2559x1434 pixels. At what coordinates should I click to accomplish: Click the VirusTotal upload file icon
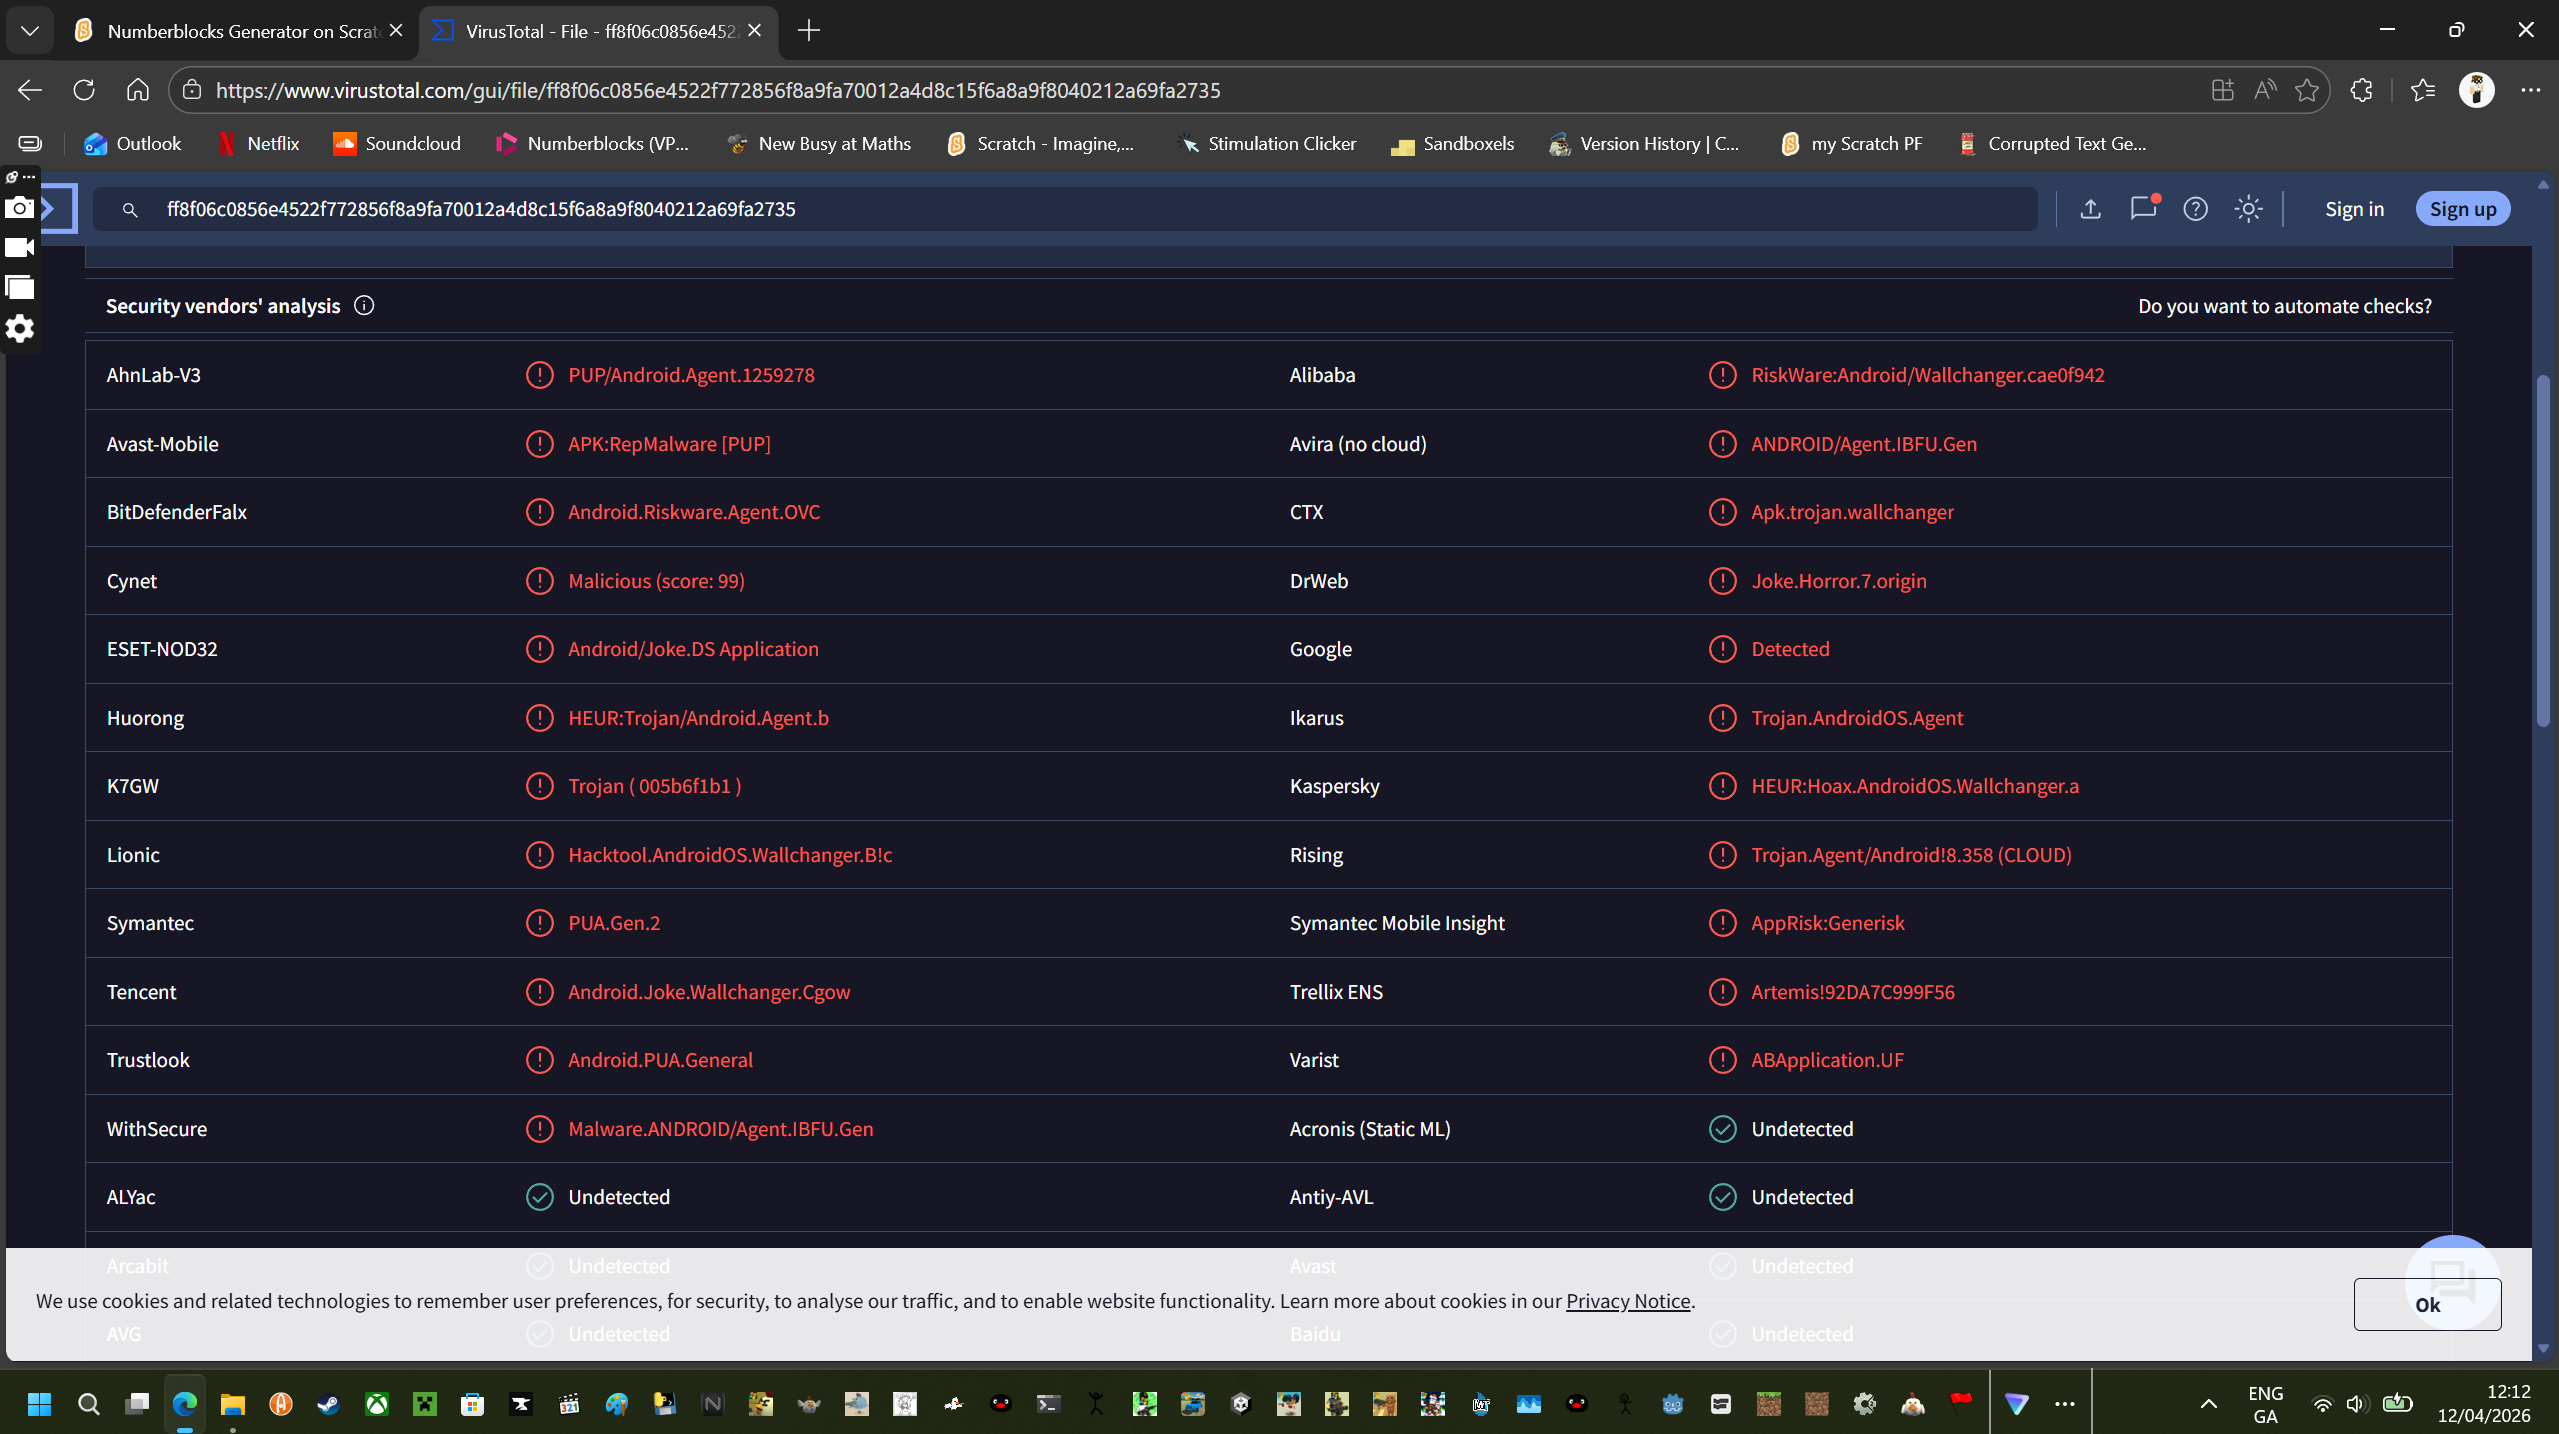click(2090, 209)
